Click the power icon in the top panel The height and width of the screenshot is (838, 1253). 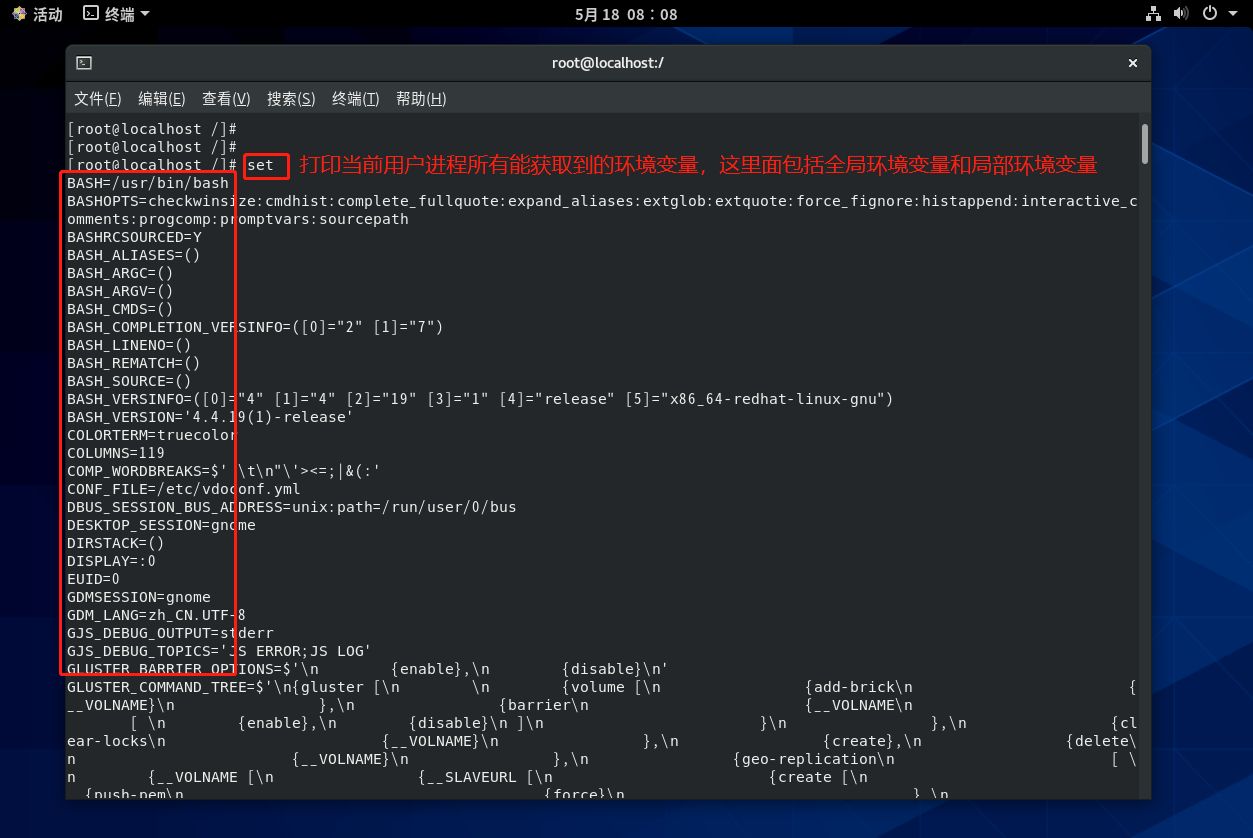(x=1209, y=14)
